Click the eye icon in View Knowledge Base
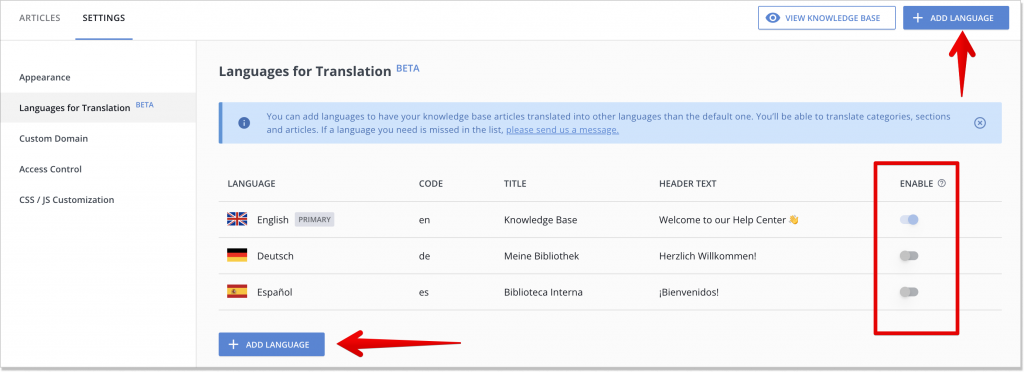 click(773, 18)
